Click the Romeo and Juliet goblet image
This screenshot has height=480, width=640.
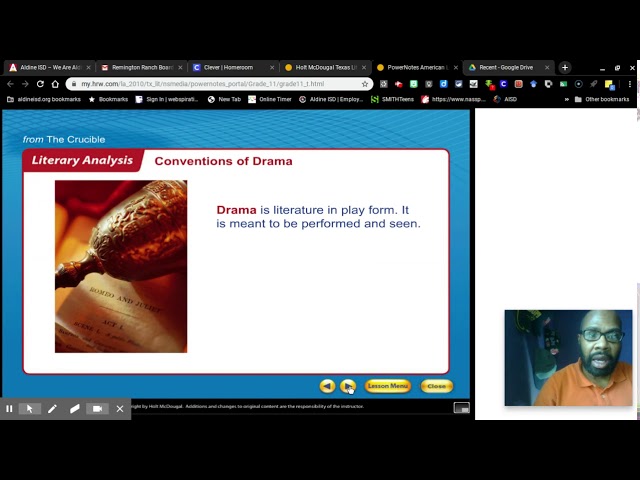point(121,267)
